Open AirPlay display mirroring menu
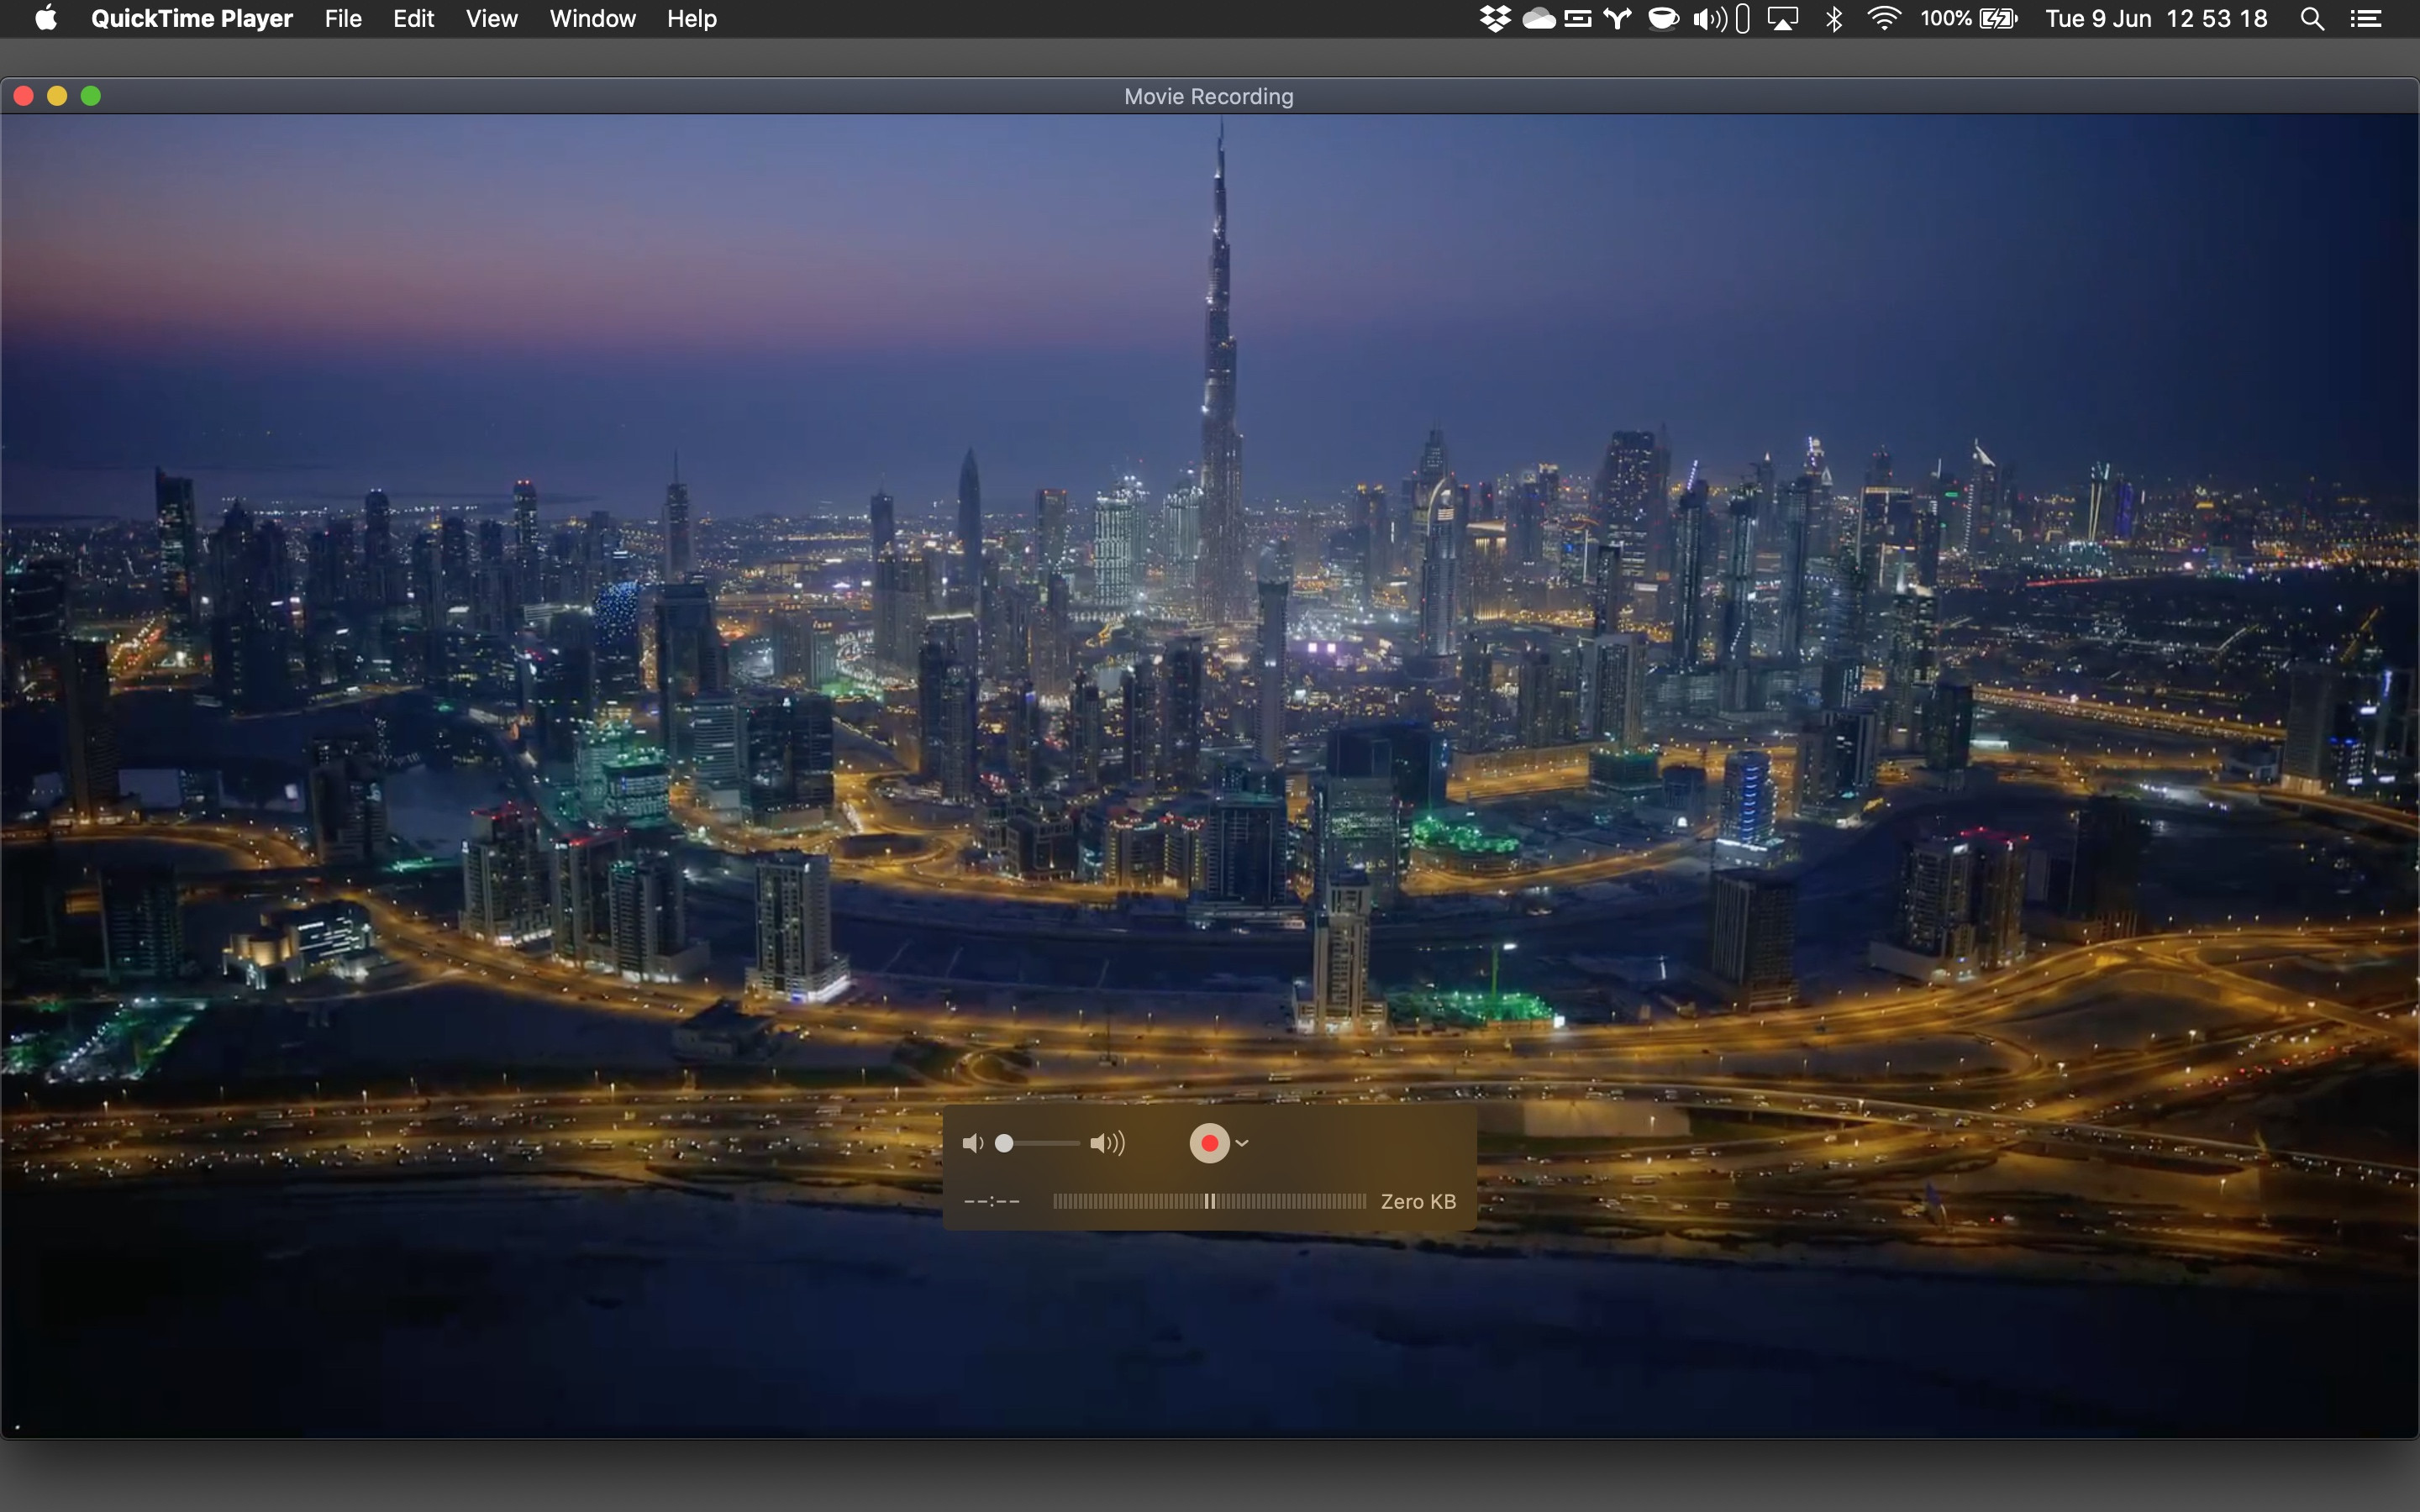This screenshot has height=1512, width=2420. (1785, 18)
